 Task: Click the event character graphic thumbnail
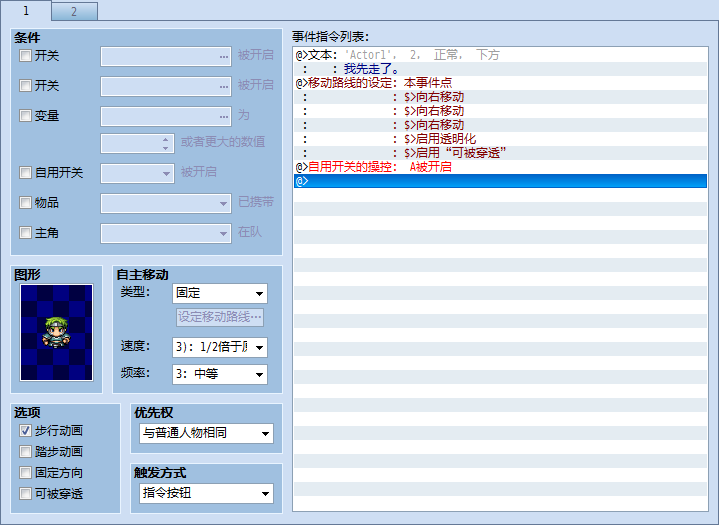coord(56,332)
